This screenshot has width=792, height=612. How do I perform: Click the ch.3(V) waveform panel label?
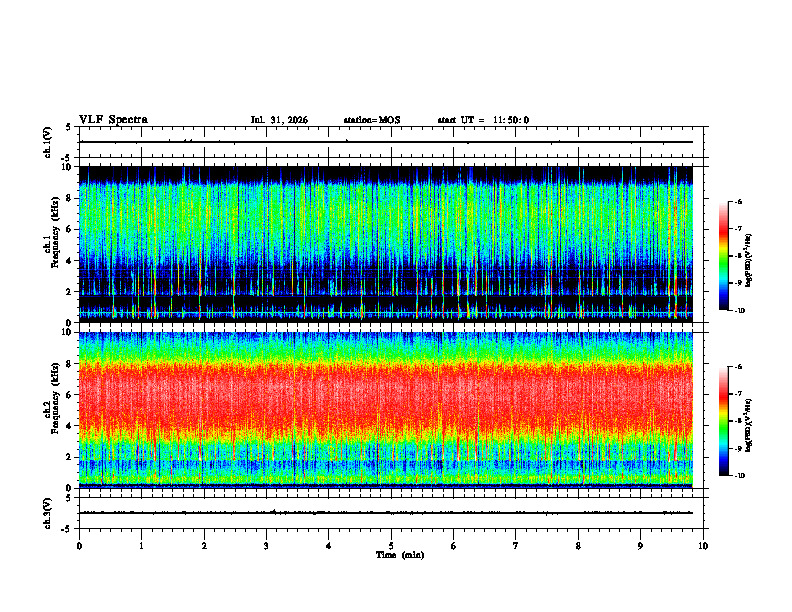47,513
